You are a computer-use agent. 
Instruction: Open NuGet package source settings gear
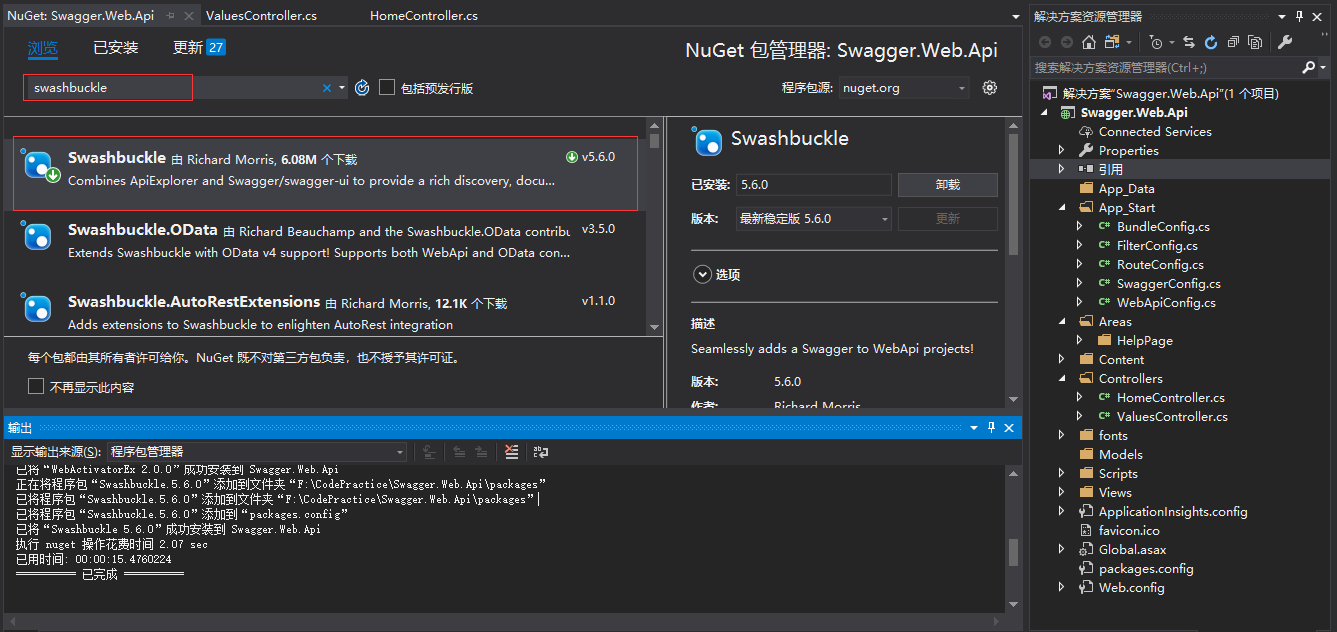[x=990, y=88]
